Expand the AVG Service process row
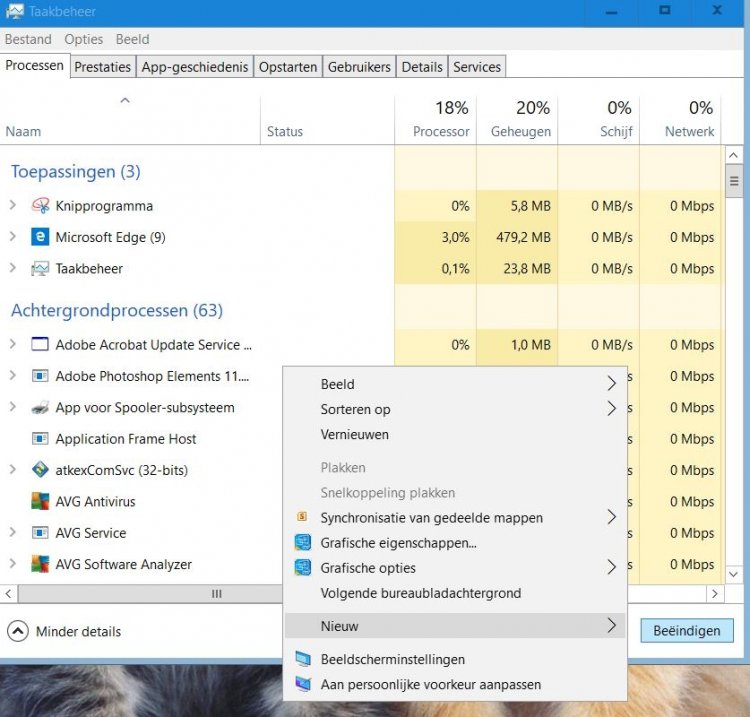 tap(13, 533)
